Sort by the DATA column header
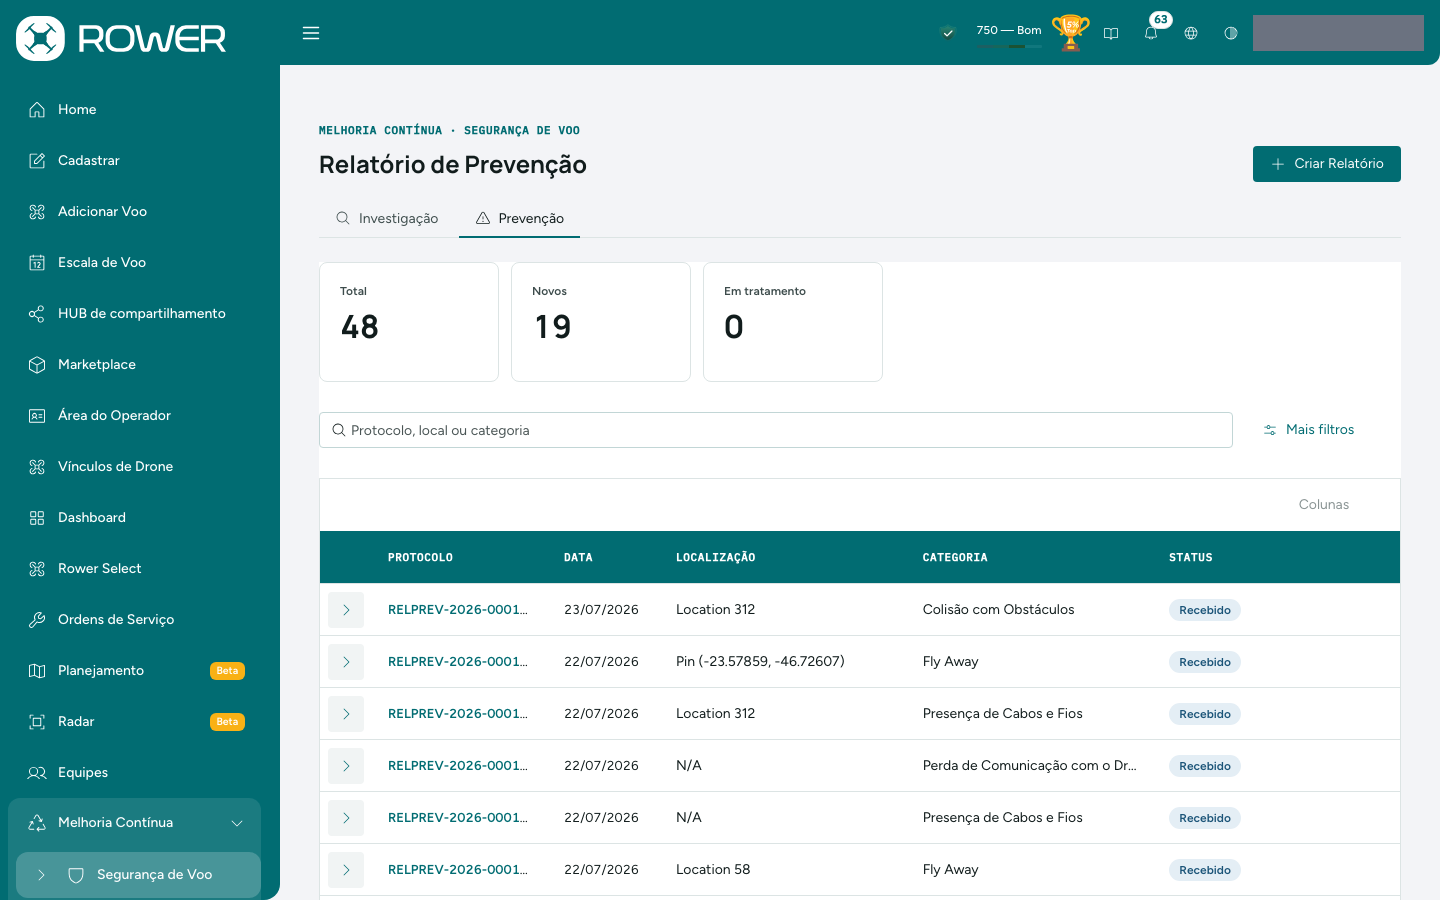The width and height of the screenshot is (1440, 900). pos(578,558)
